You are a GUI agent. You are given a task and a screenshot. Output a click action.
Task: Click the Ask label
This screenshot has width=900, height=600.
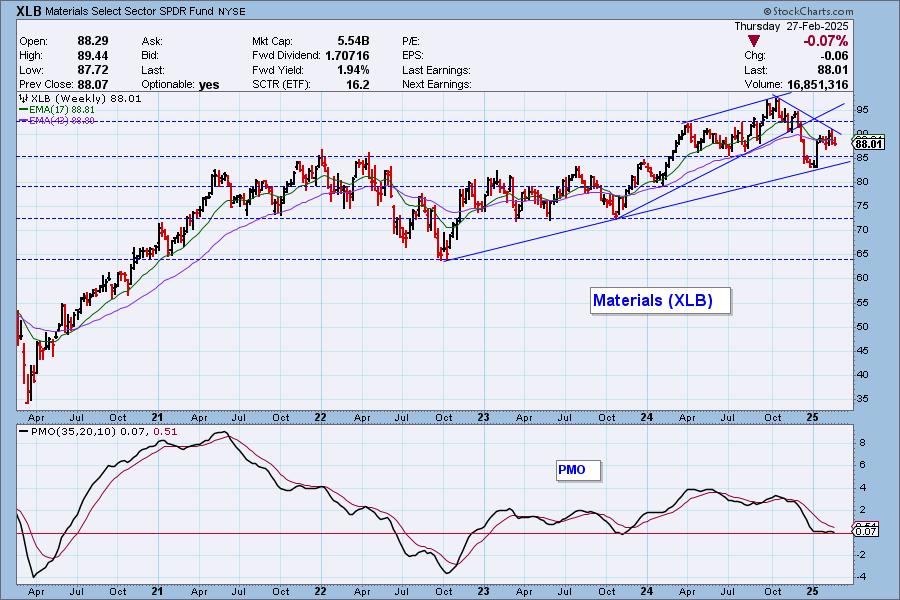tap(152, 41)
